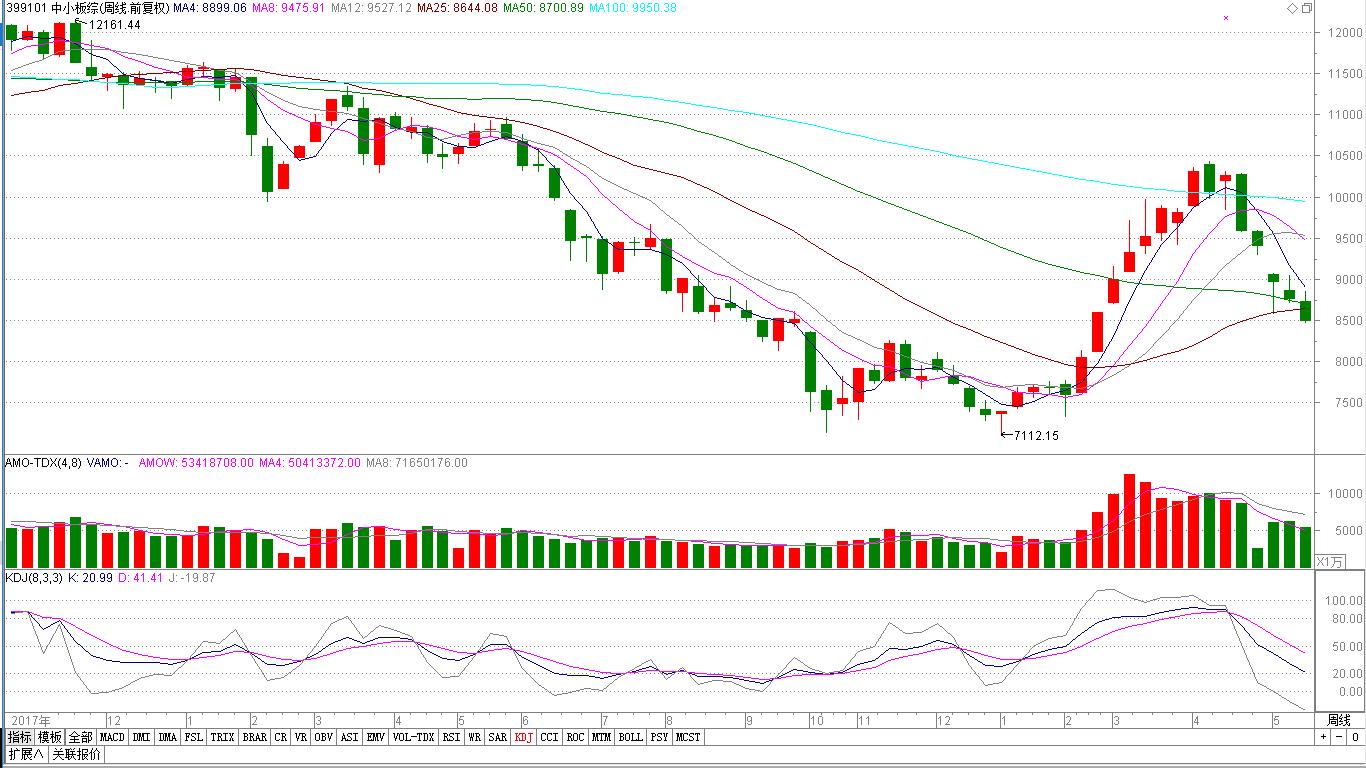Click the MA50: 8700.89 legend value
This screenshot has height=768, width=1366.
pos(544,8)
